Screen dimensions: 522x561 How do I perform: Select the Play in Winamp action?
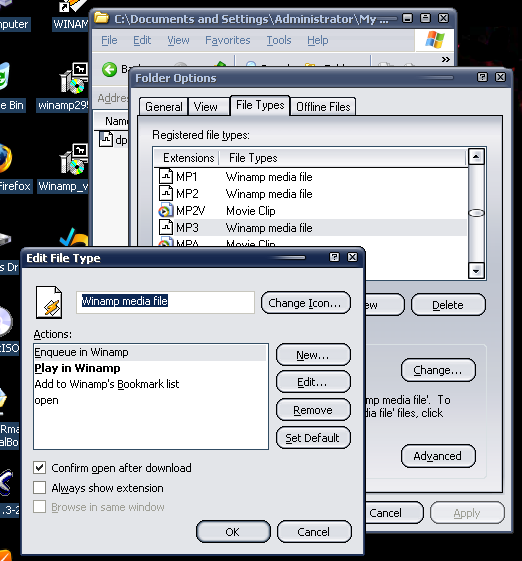pos(151,368)
